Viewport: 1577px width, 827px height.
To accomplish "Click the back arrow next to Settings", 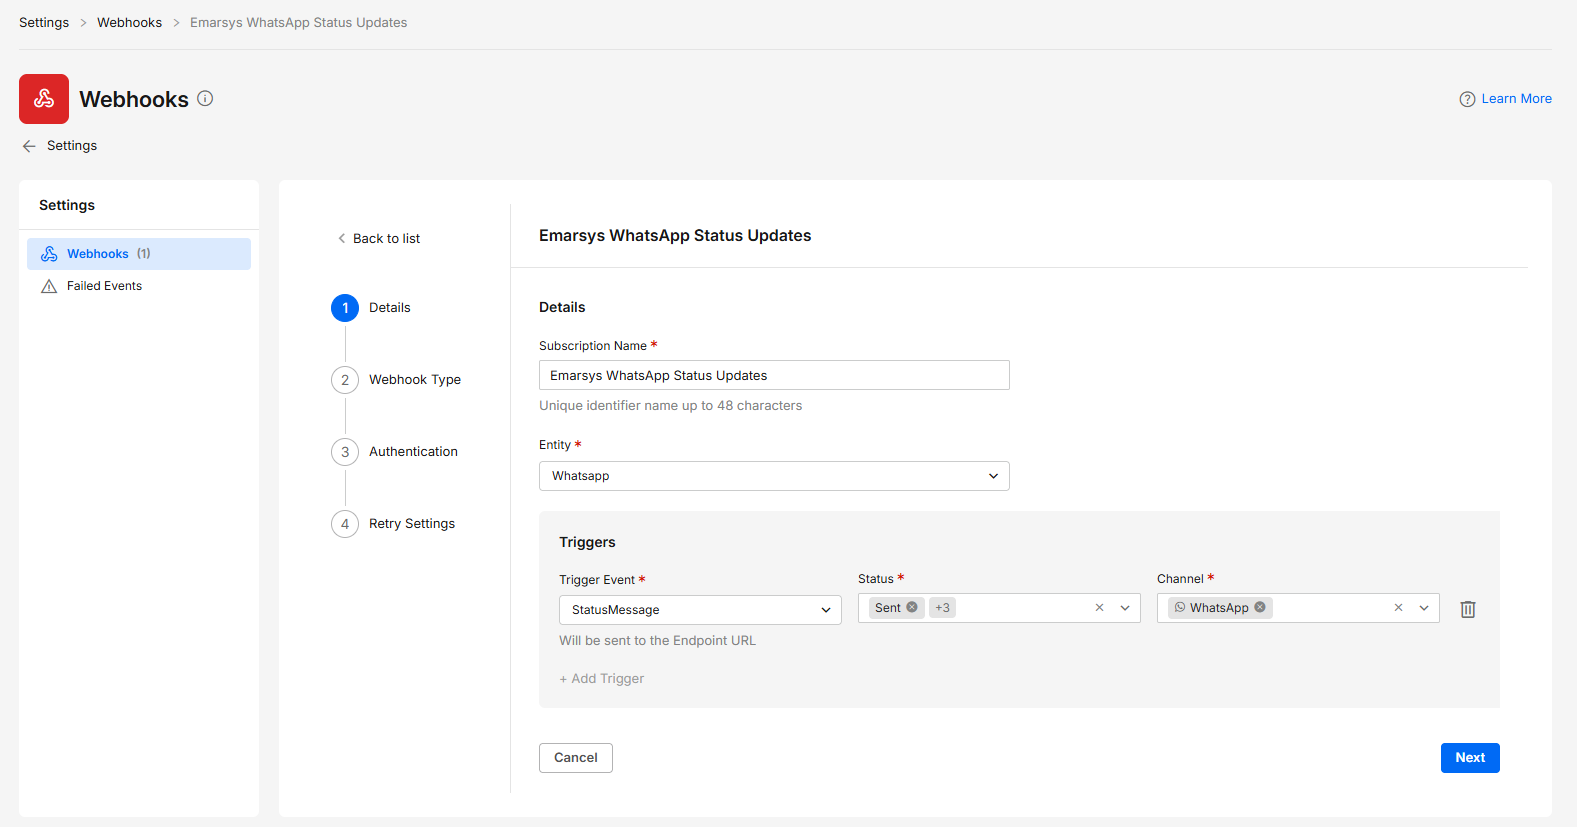I will [29, 146].
